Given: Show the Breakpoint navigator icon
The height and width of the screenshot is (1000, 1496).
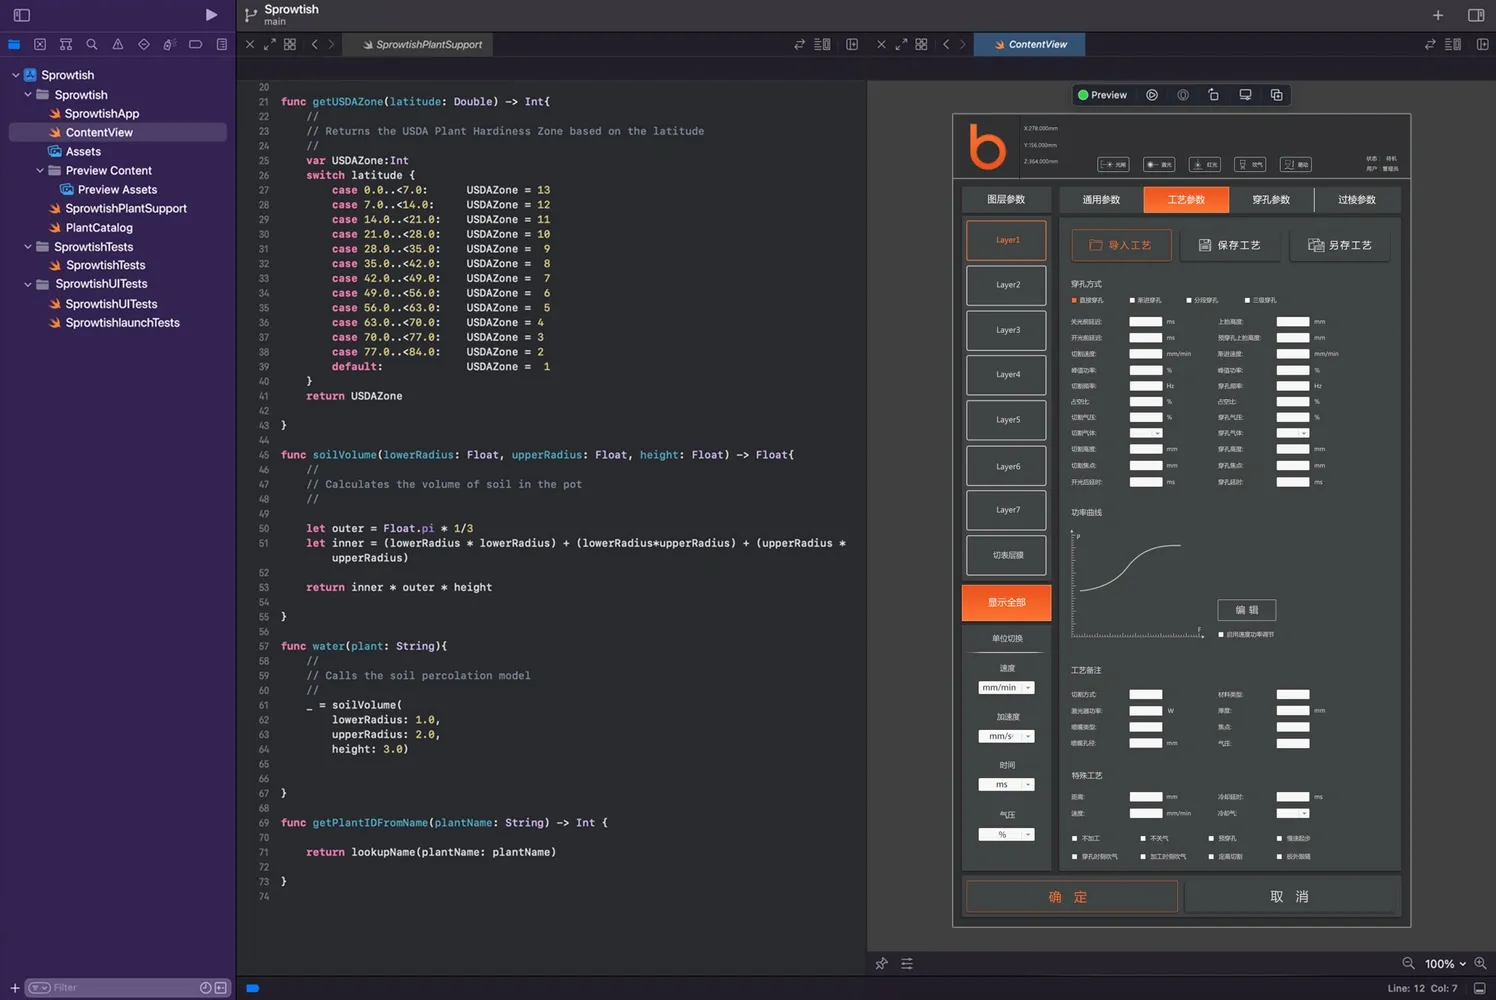Looking at the screenshot, I should [195, 44].
